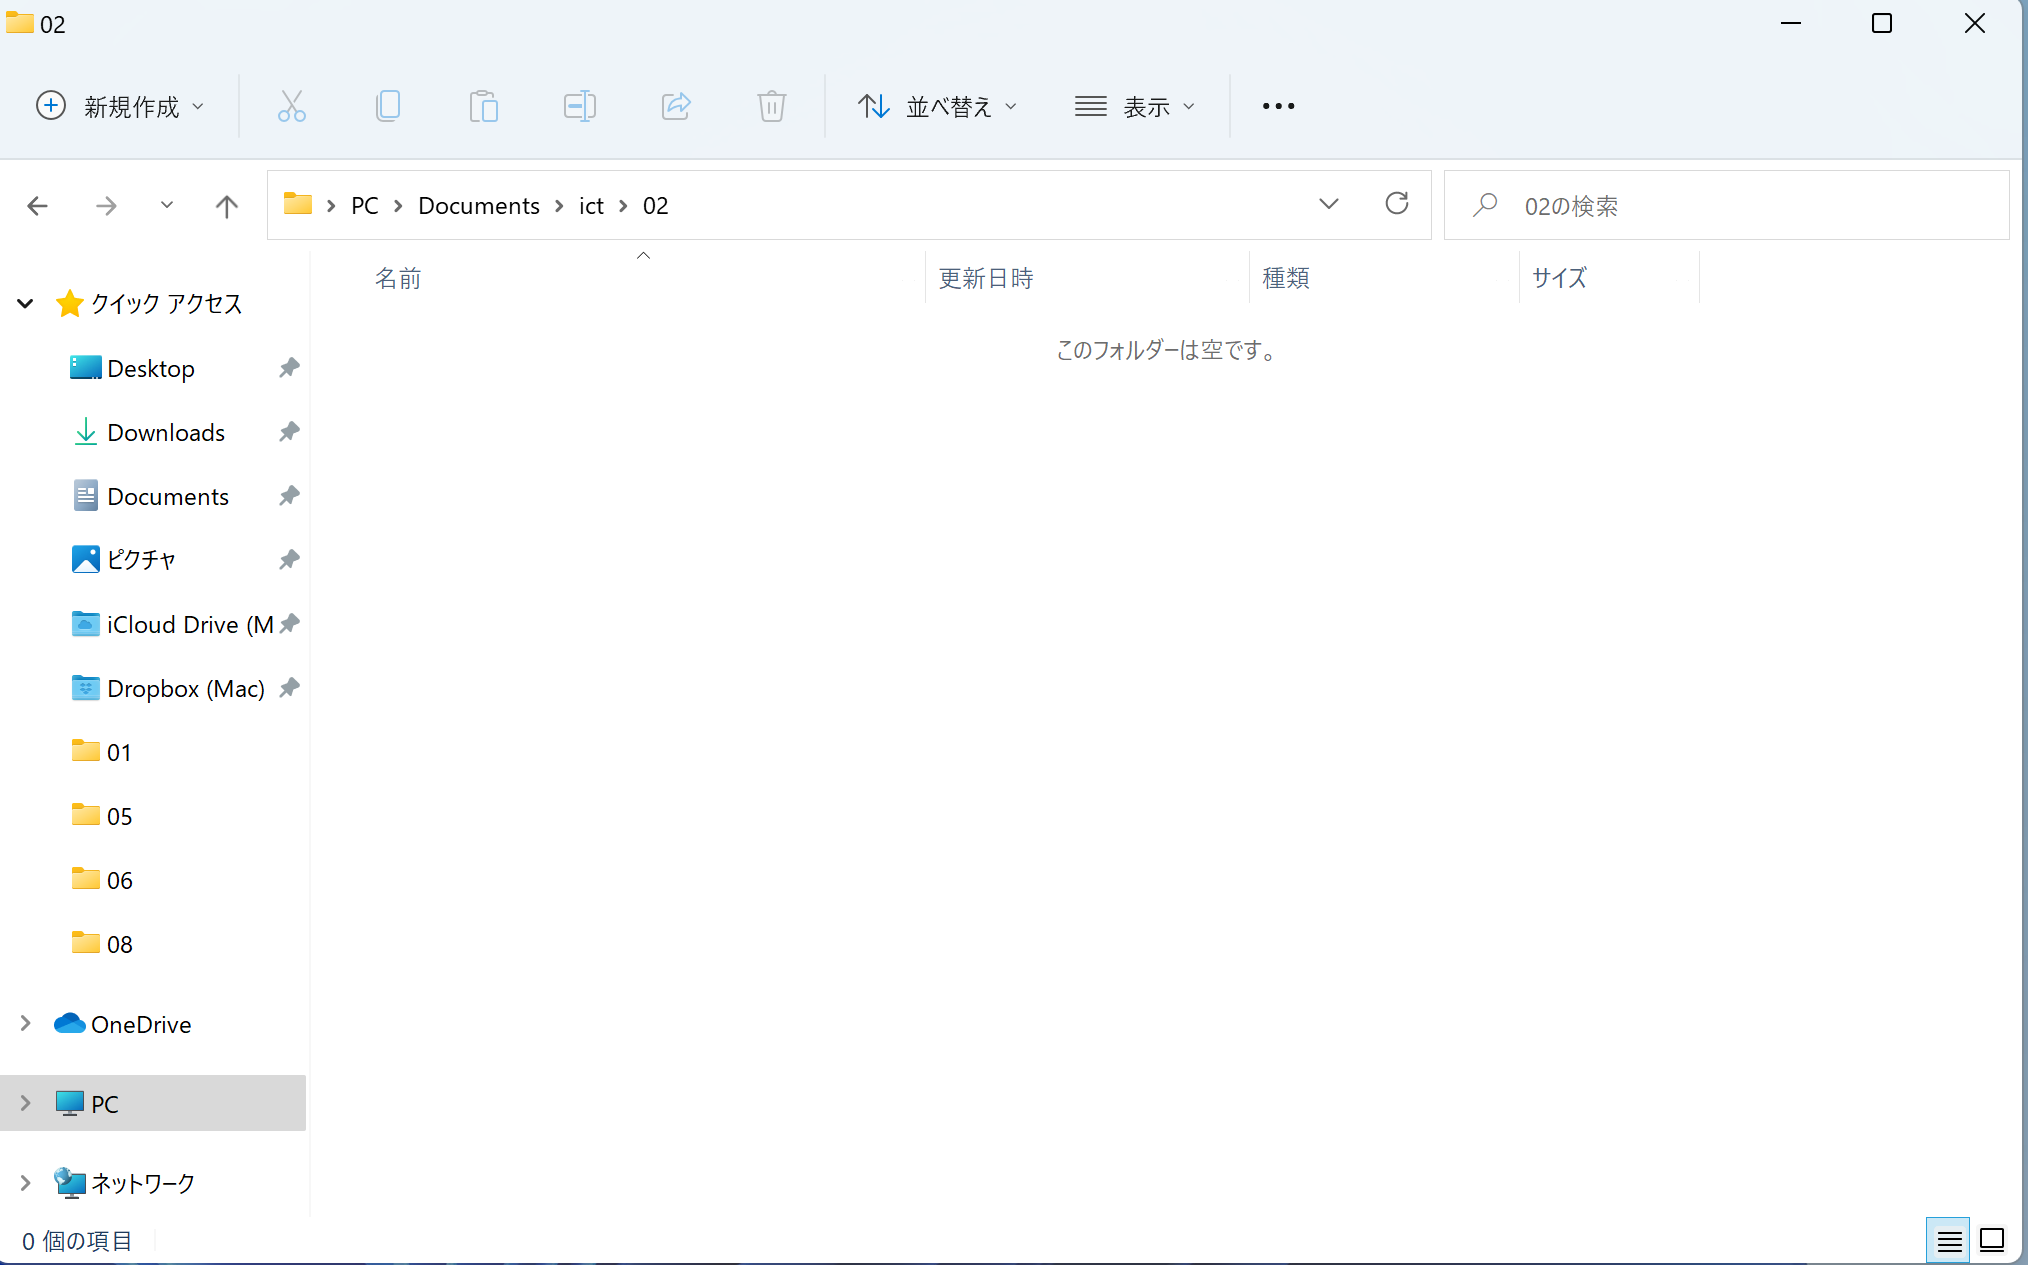Click the Copy icon in toolbar

click(x=387, y=106)
